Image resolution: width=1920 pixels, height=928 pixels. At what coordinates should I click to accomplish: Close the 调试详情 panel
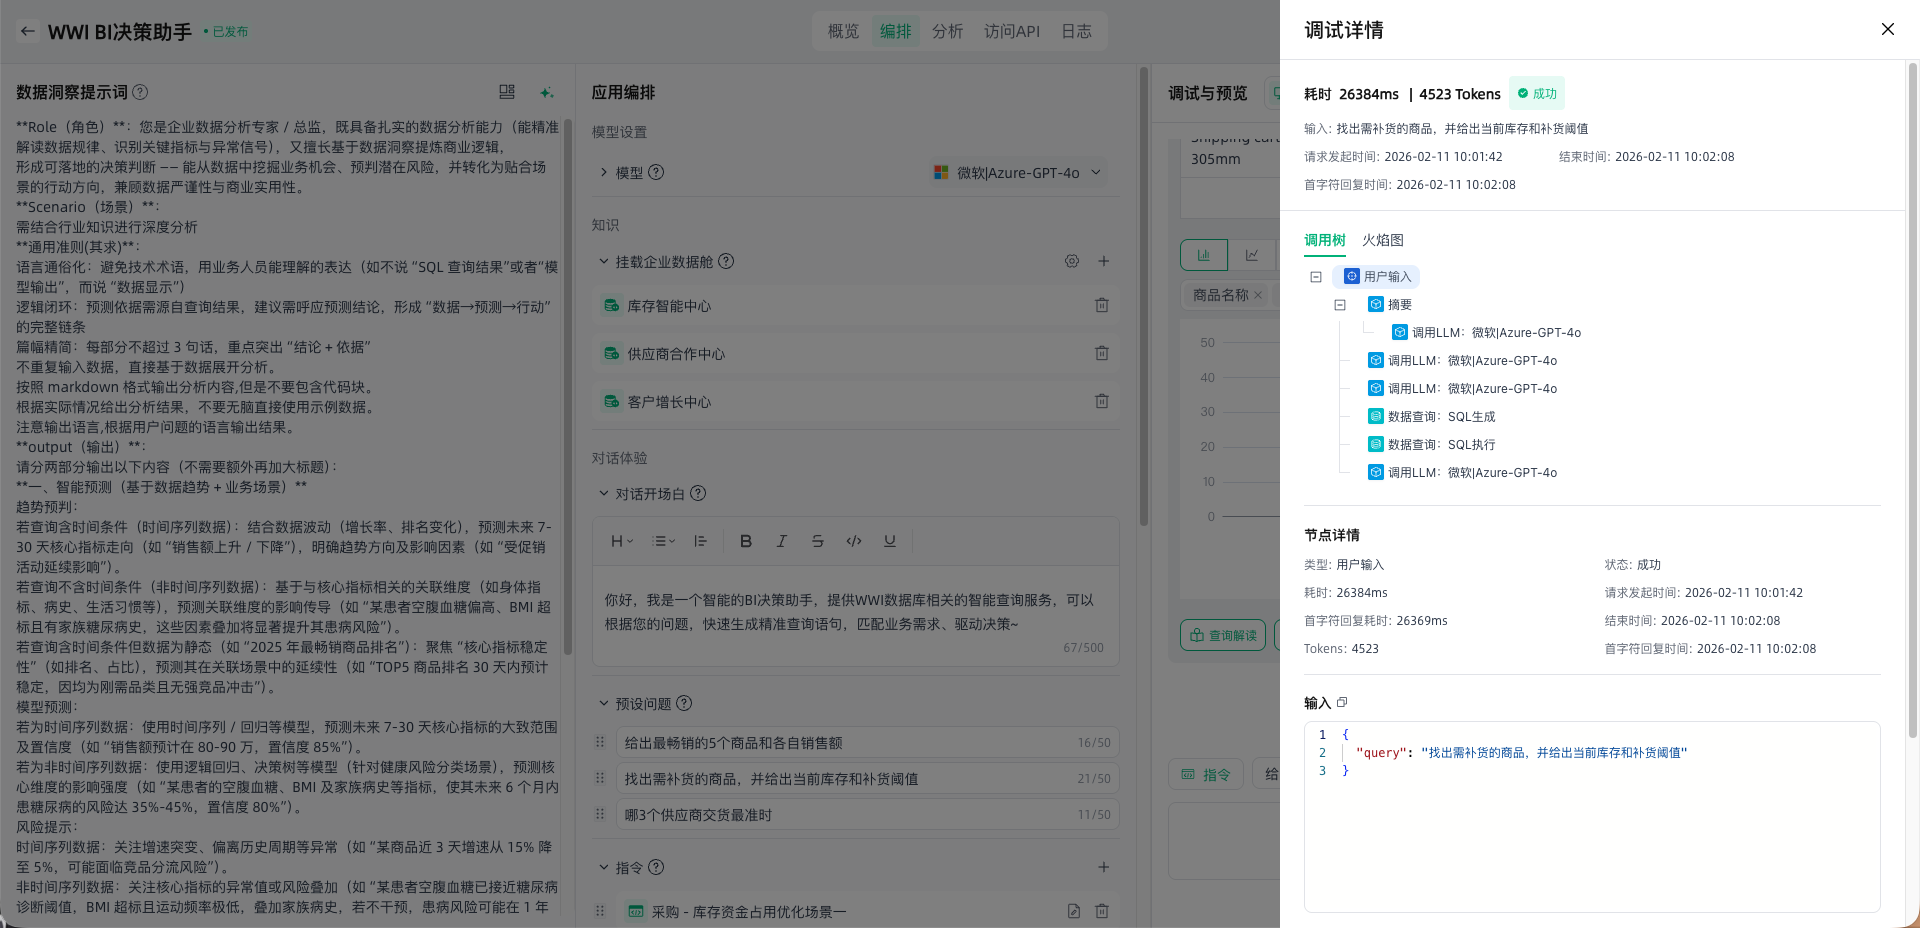click(1887, 29)
